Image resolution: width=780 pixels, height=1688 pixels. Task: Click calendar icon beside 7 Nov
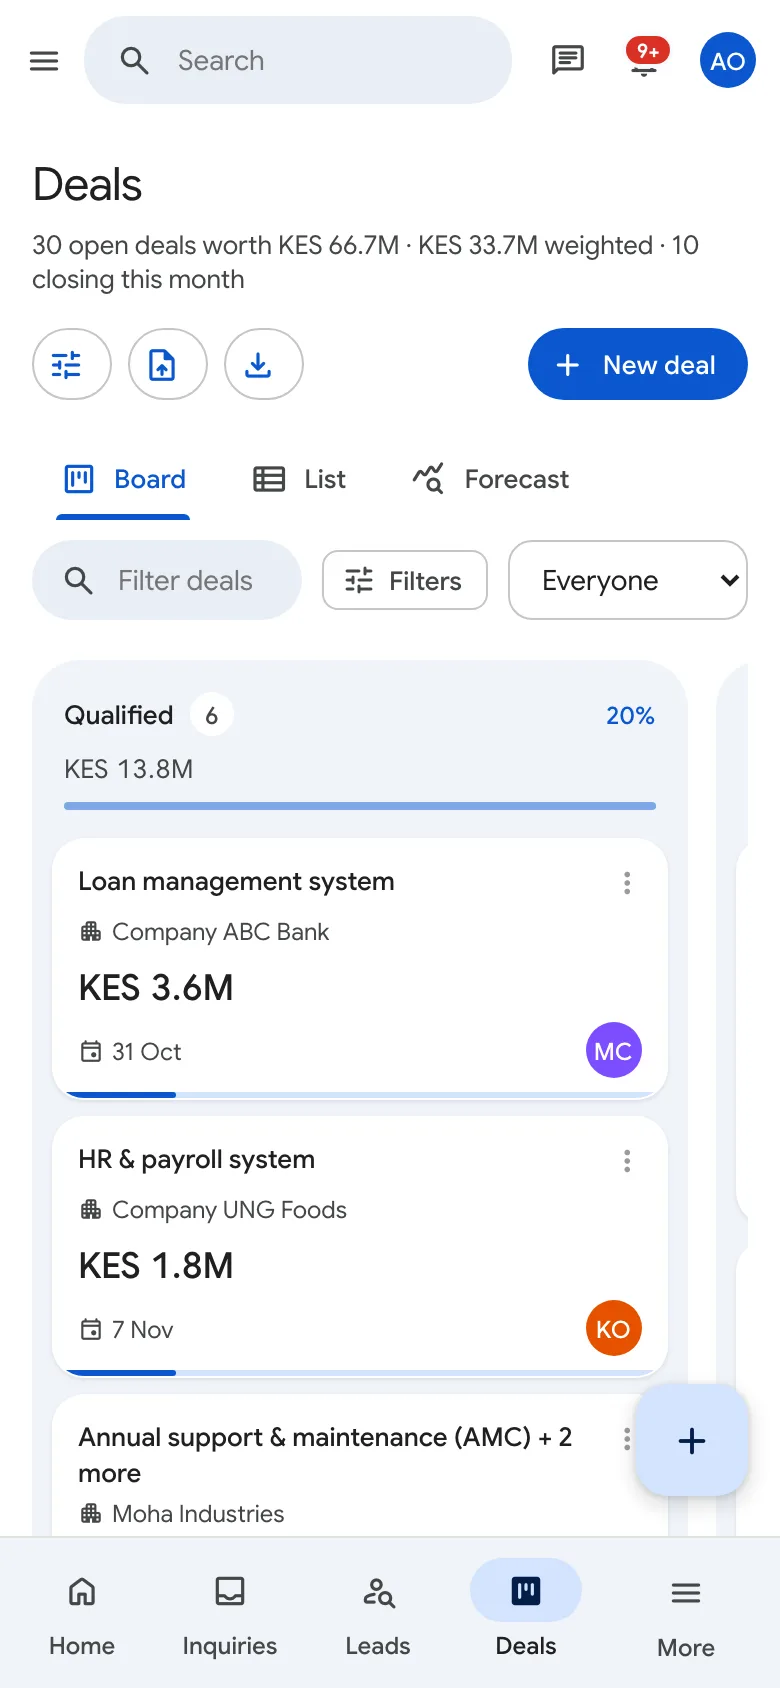point(91,1330)
